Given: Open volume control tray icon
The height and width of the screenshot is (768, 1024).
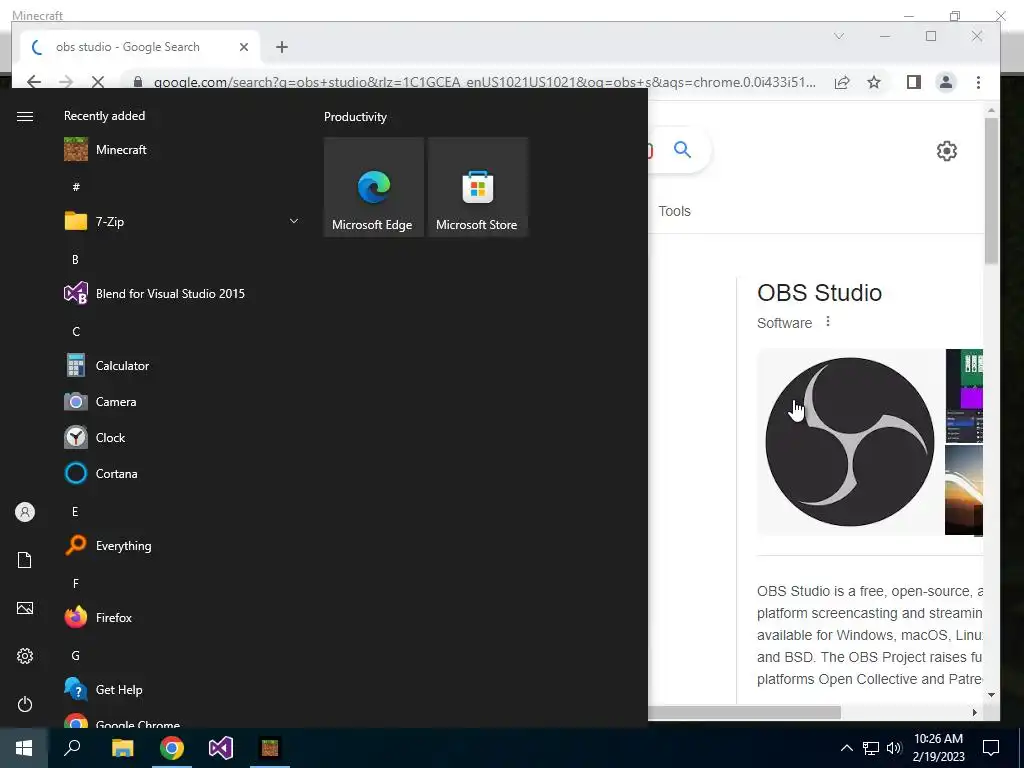Looking at the screenshot, I should point(894,748).
